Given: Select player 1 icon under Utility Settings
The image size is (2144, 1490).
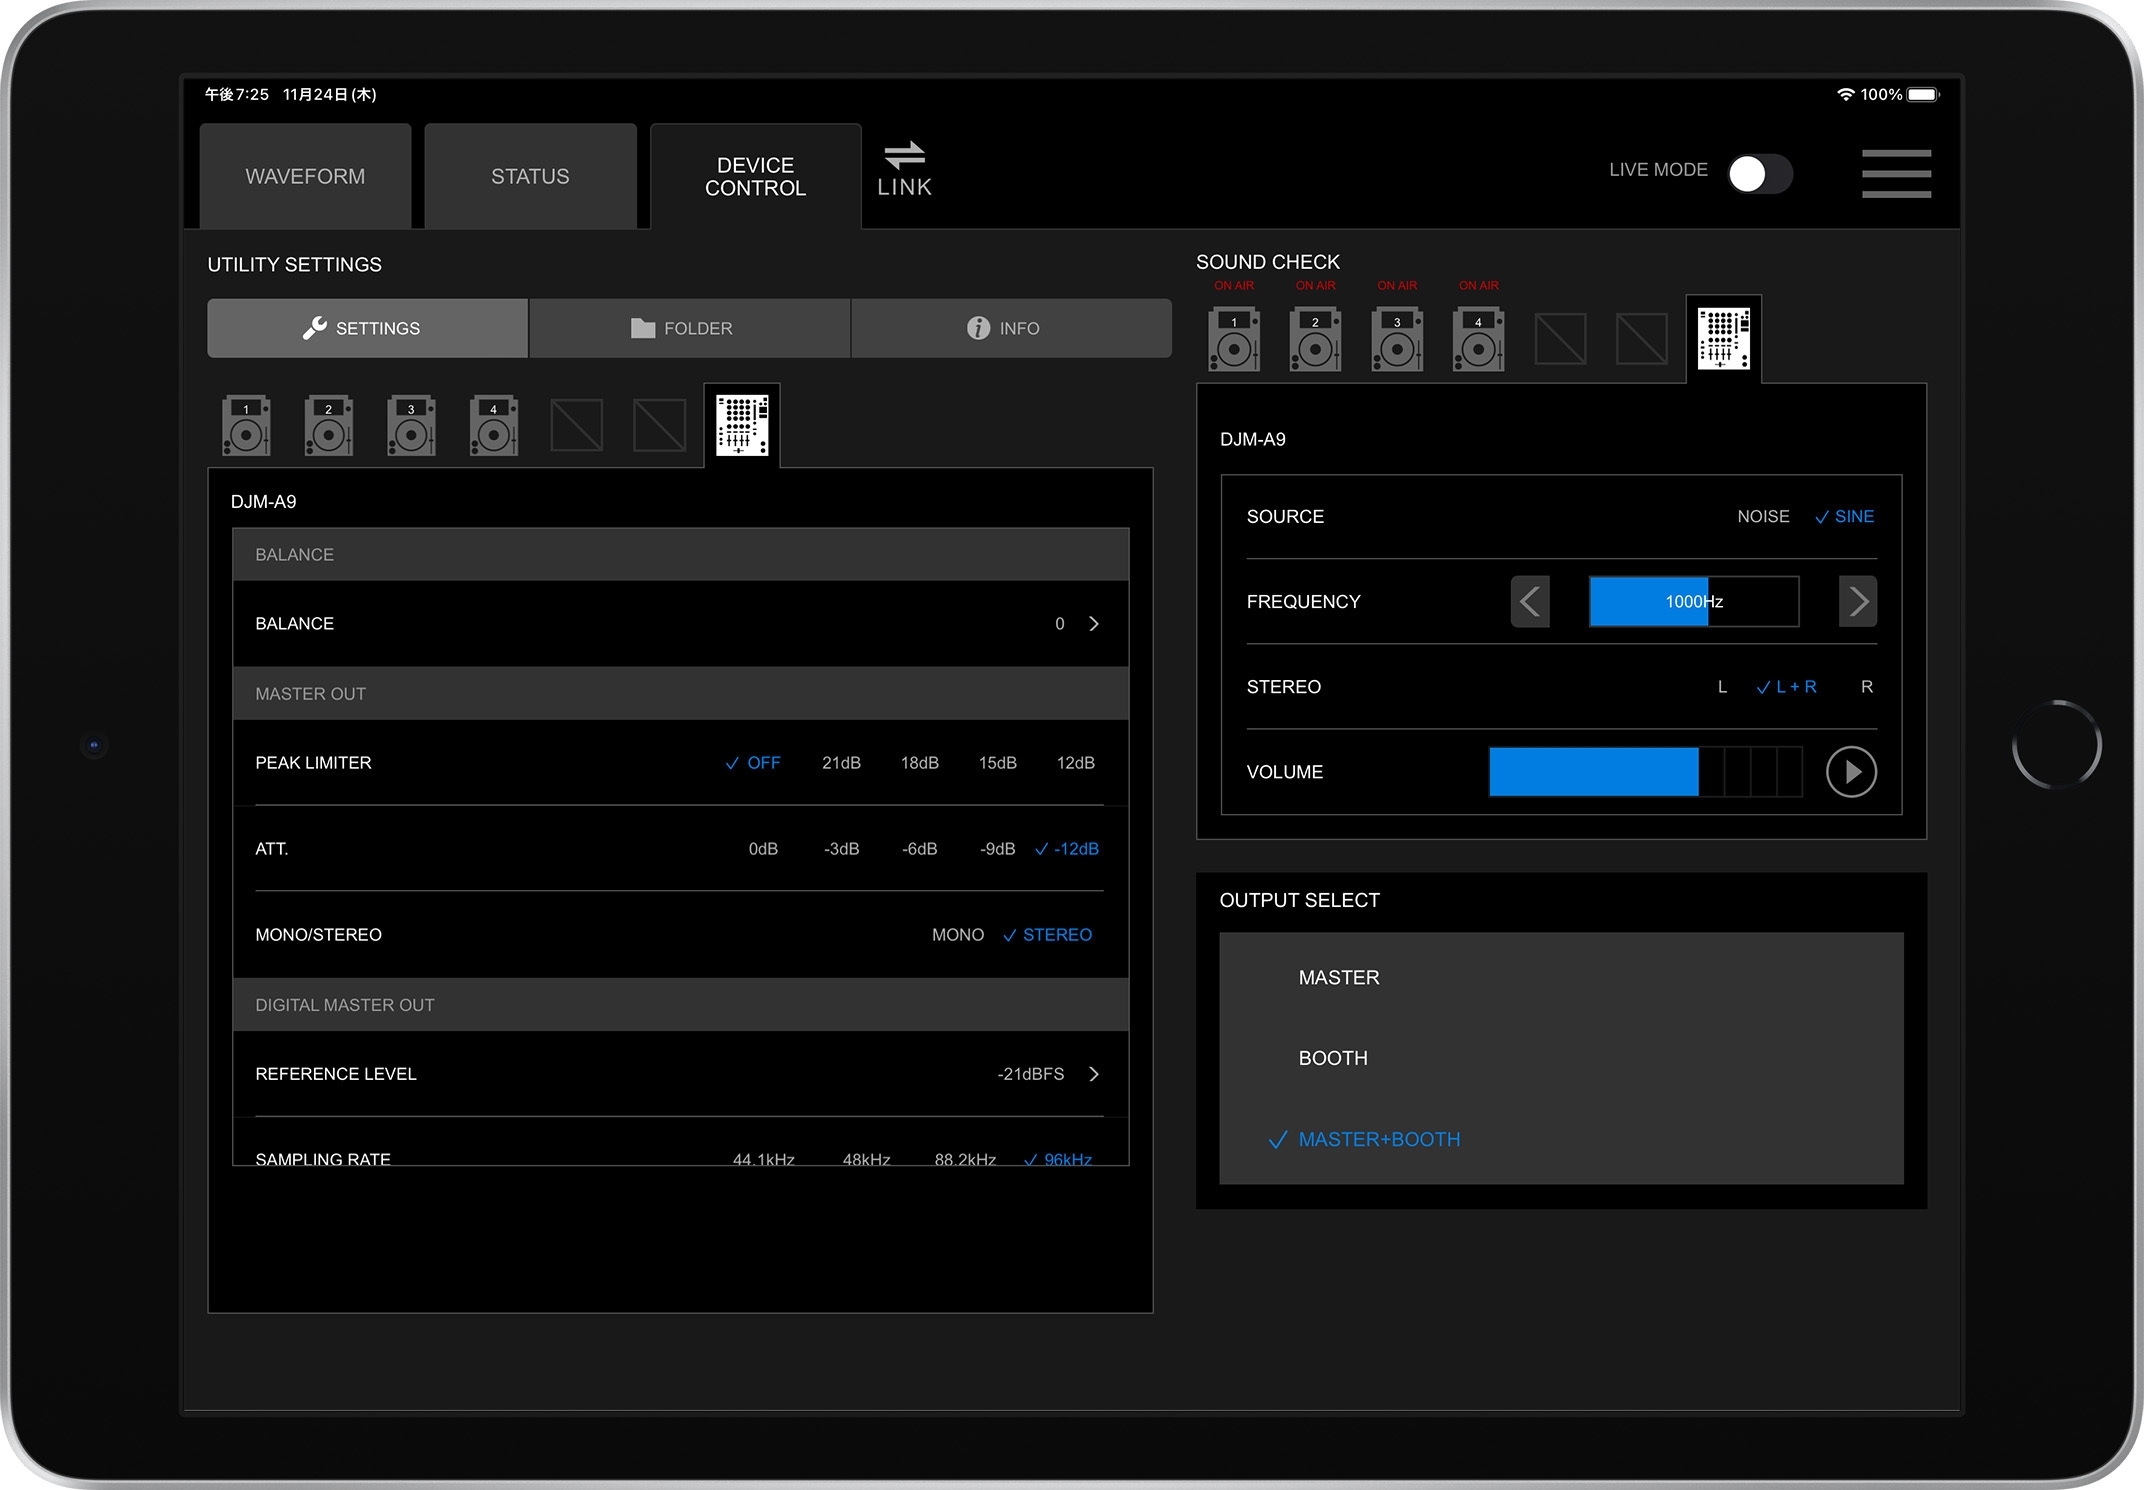Looking at the screenshot, I should (x=246, y=425).
